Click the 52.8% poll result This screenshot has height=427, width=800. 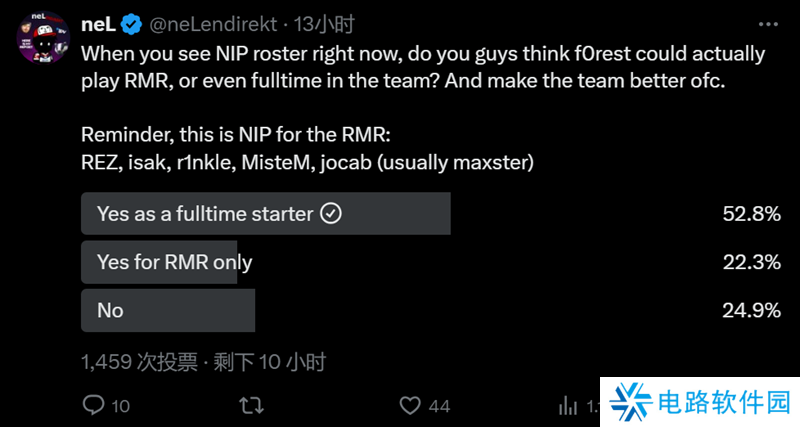(x=751, y=213)
